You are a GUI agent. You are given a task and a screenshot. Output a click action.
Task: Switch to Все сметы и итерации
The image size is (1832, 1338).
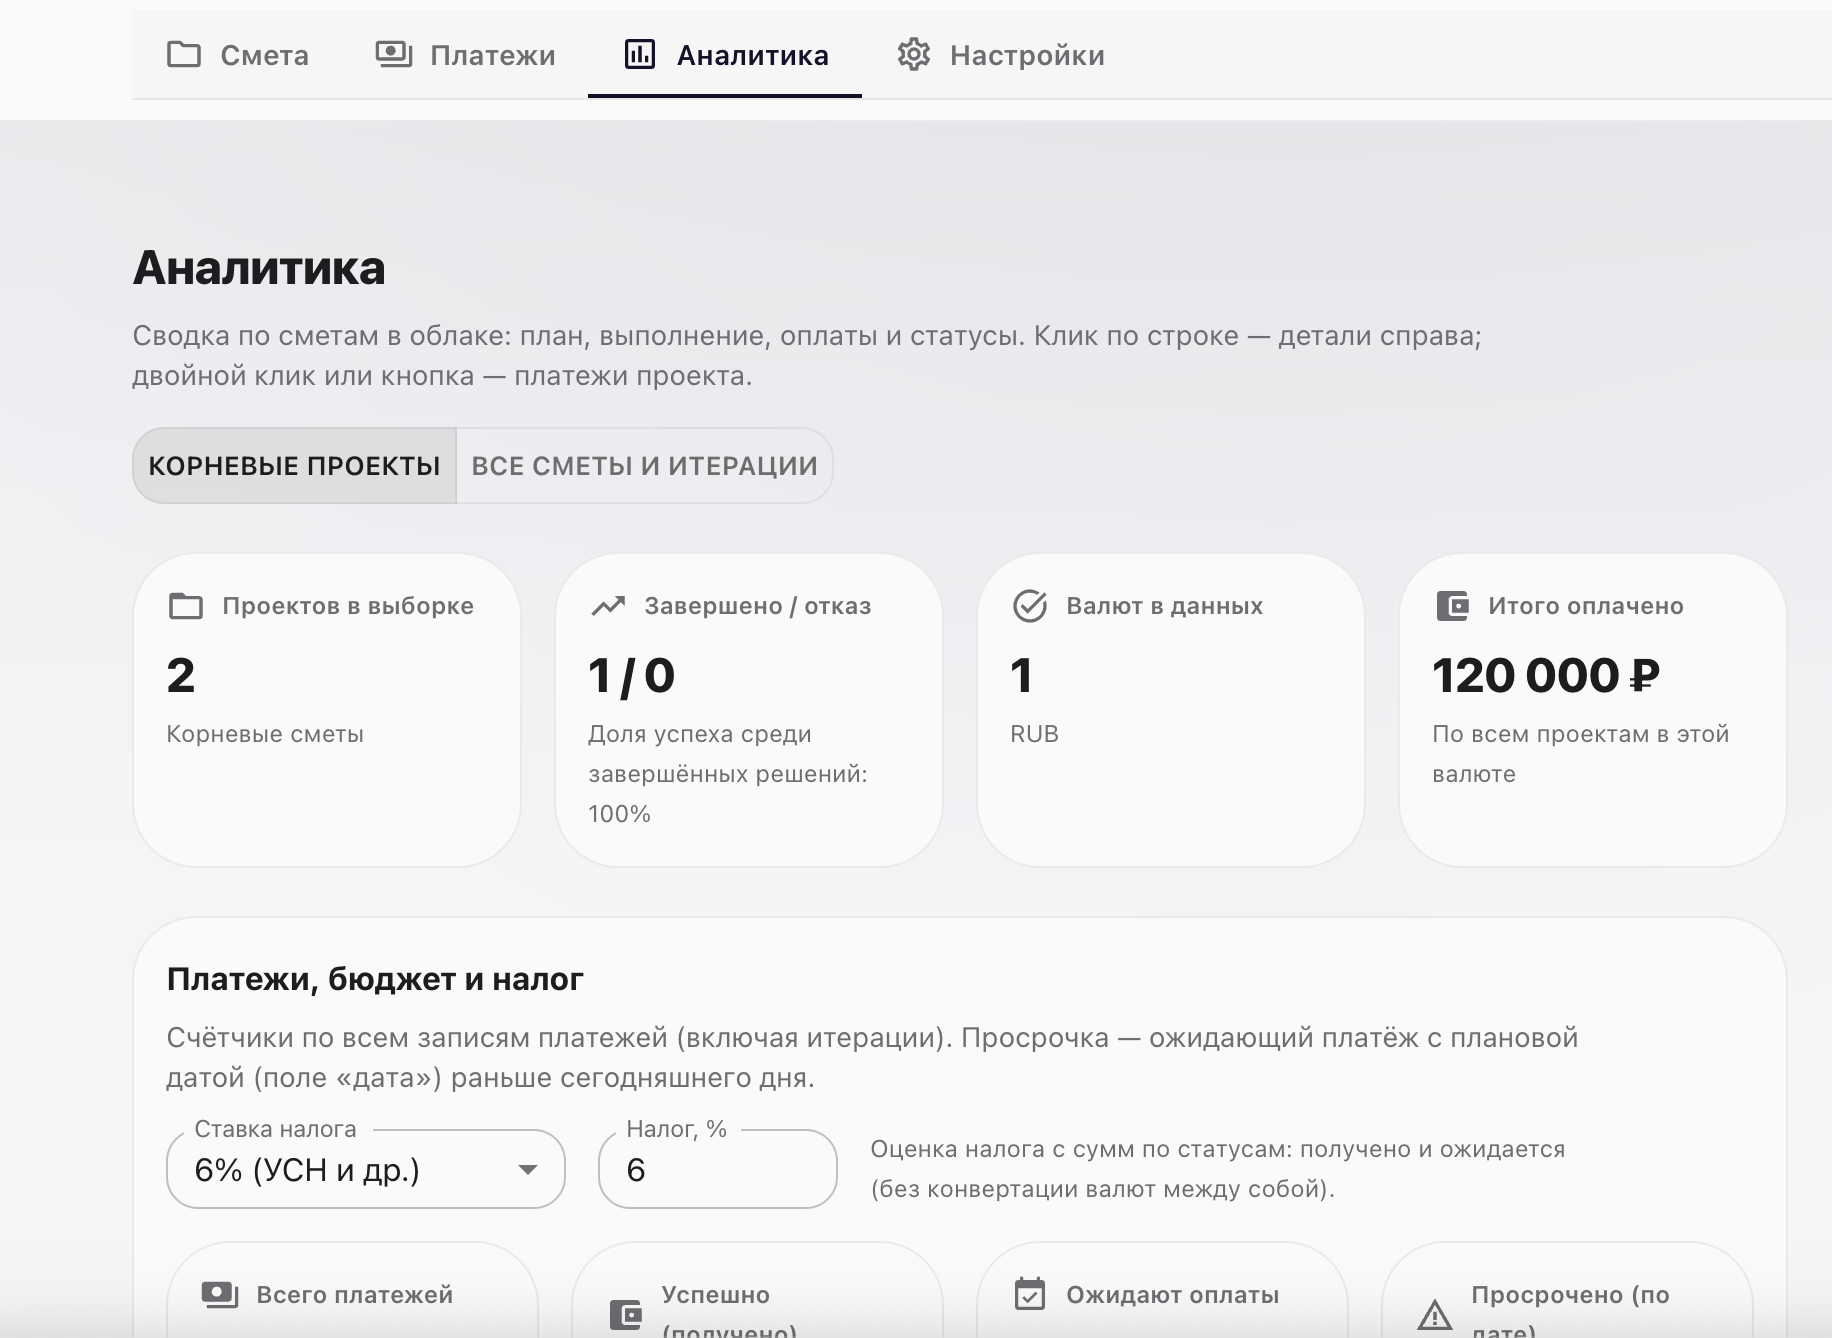click(645, 466)
